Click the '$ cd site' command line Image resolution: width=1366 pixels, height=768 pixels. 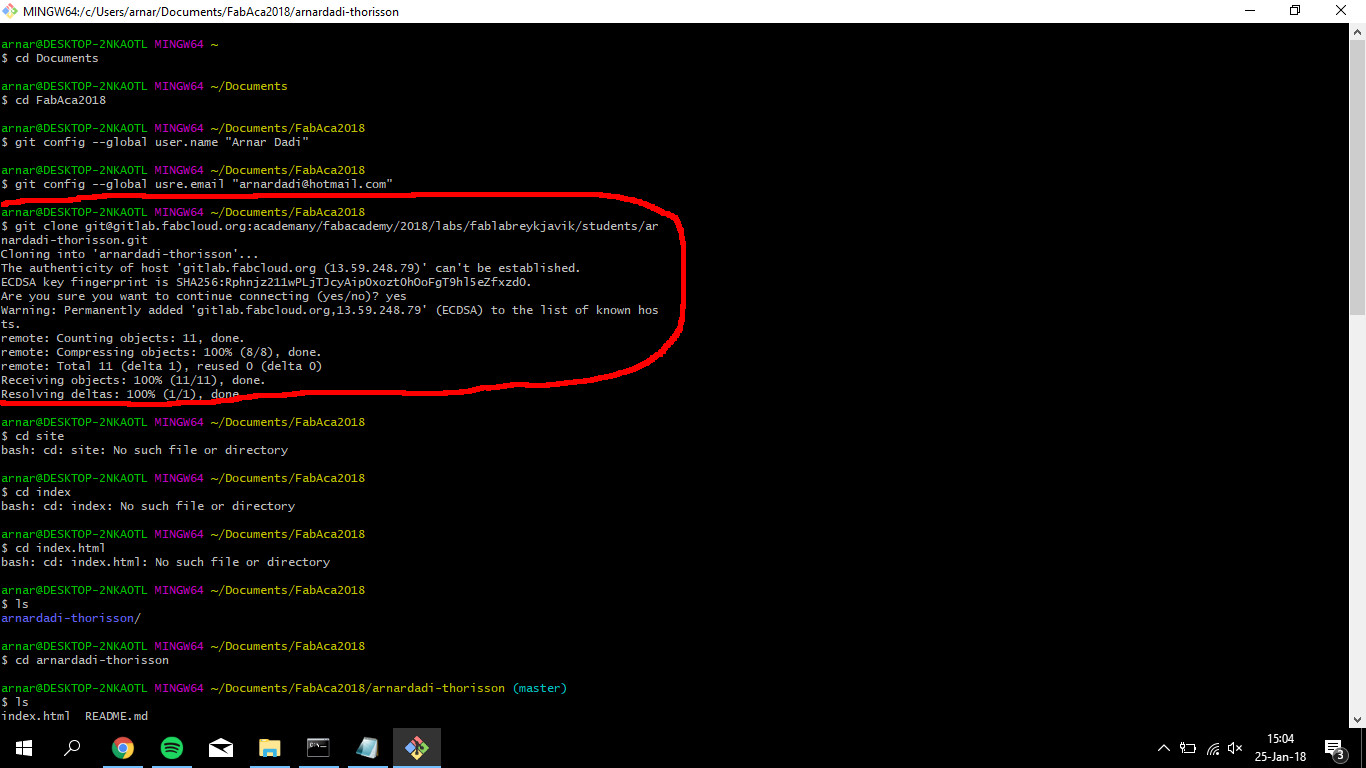click(x=32, y=436)
